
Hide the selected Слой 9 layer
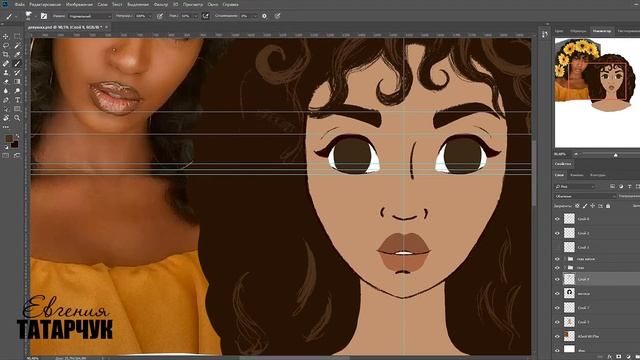click(x=557, y=279)
